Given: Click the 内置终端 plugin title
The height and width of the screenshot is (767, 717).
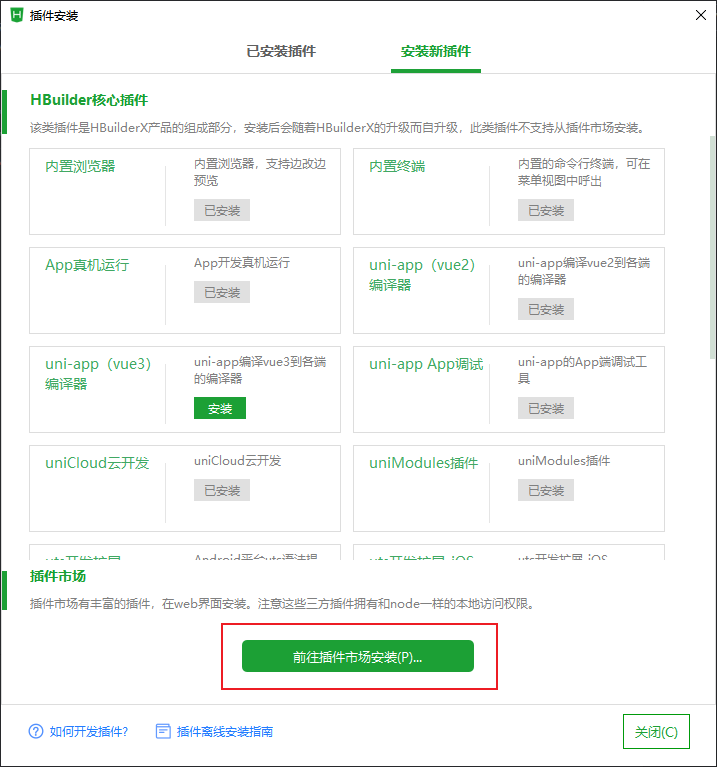Looking at the screenshot, I should [397, 166].
